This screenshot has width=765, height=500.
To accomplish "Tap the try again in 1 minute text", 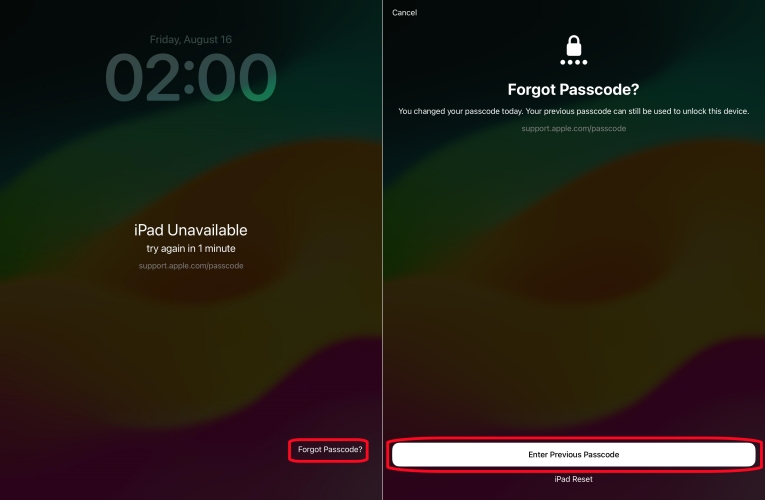I will click(x=191, y=248).
